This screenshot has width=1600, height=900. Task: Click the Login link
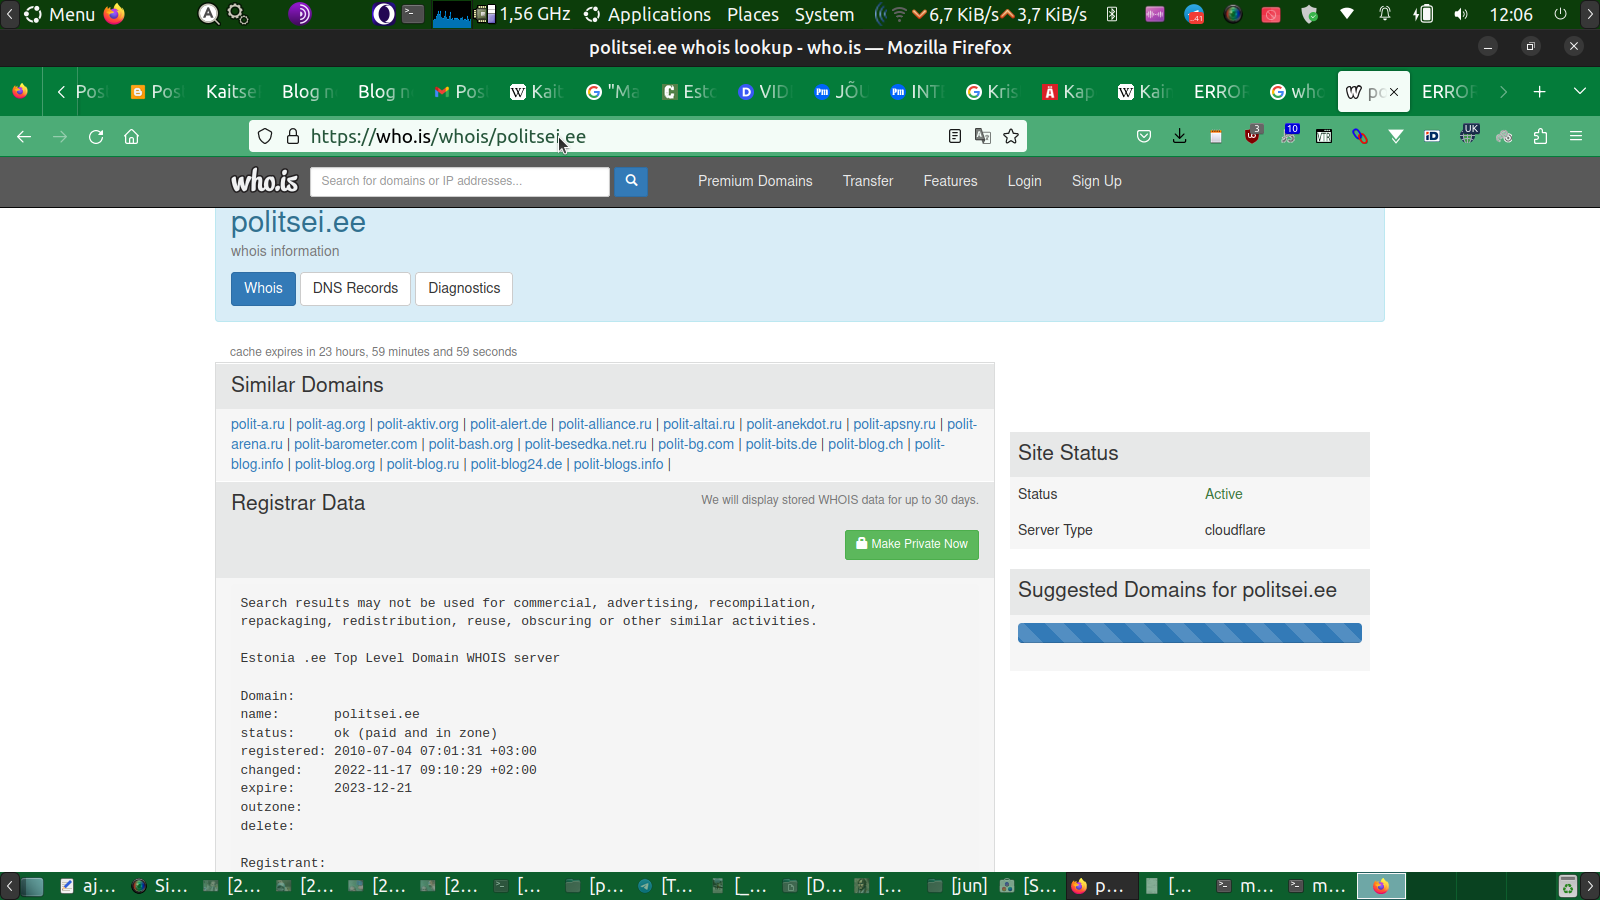pyautogui.click(x=1024, y=181)
